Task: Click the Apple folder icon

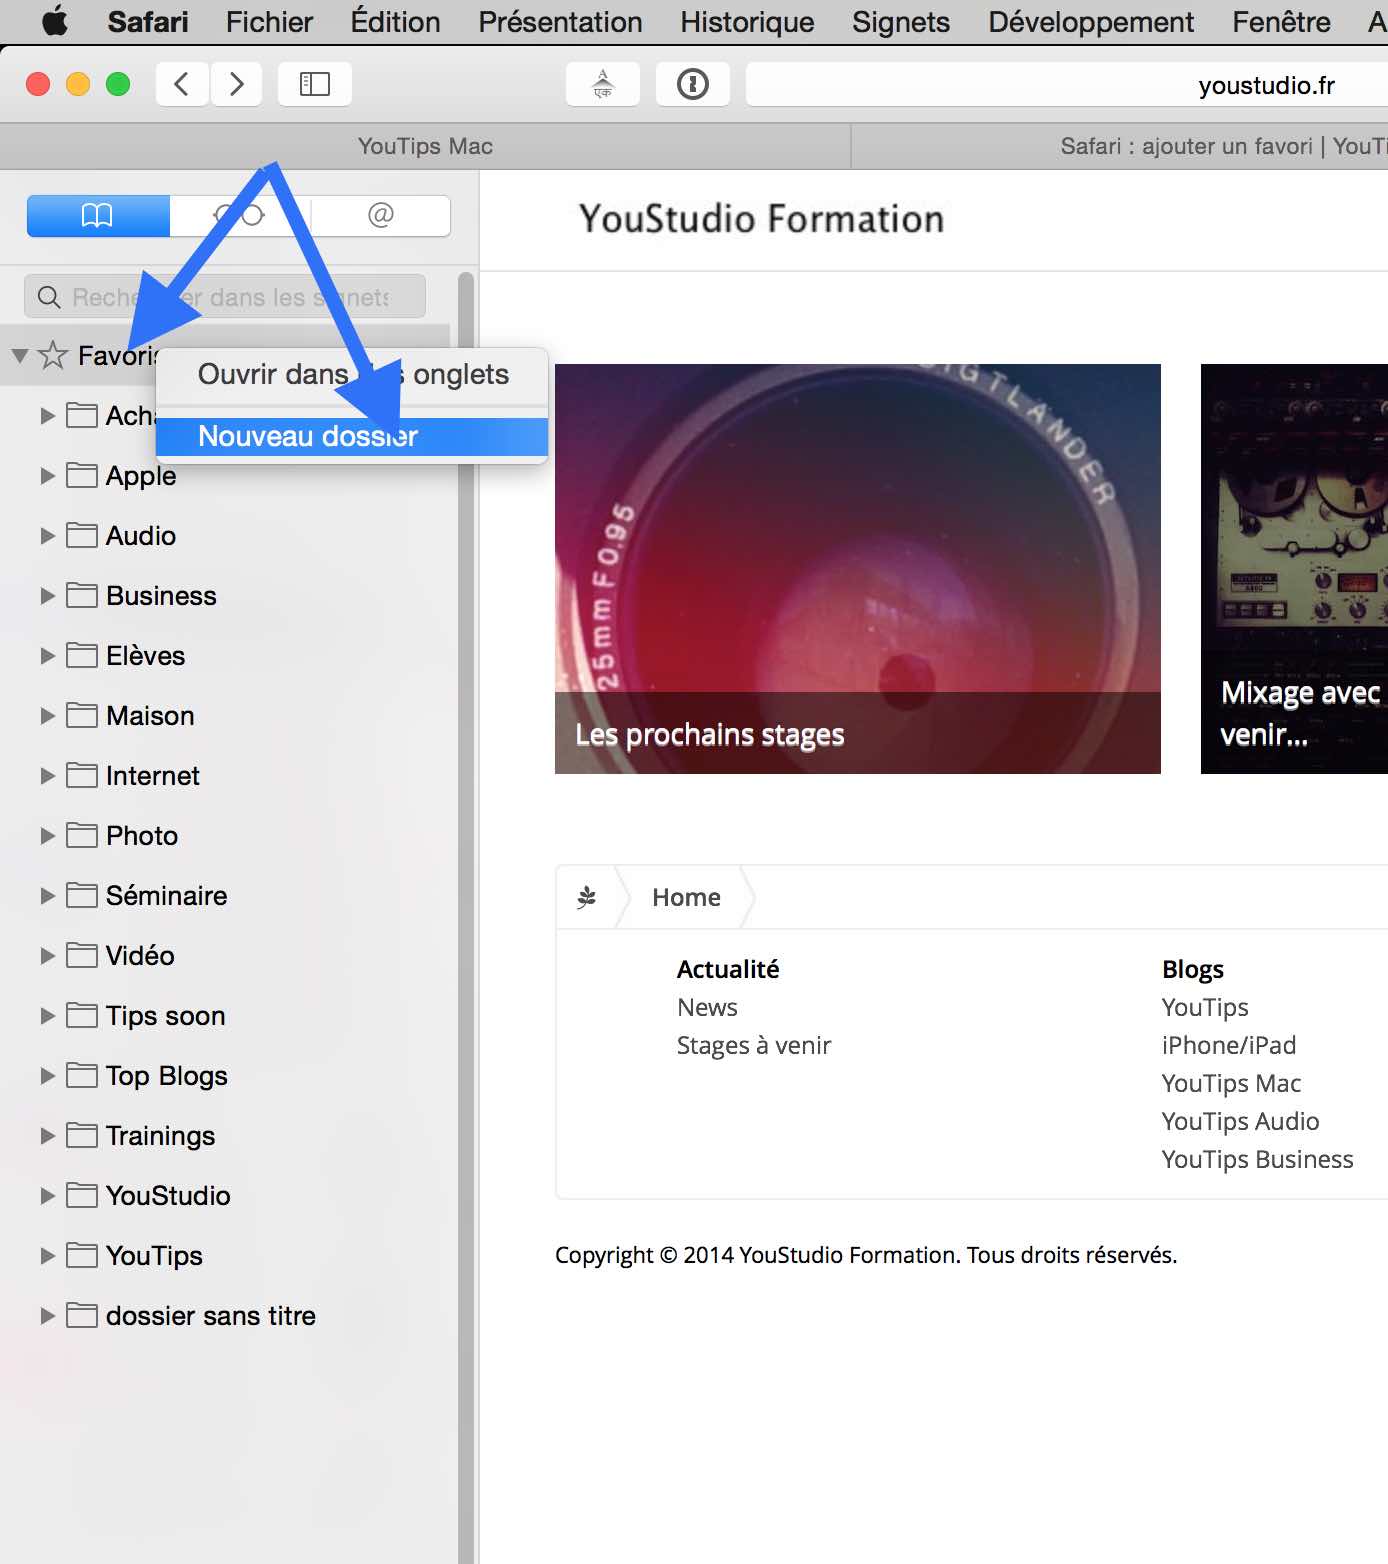Action: click(82, 475)
